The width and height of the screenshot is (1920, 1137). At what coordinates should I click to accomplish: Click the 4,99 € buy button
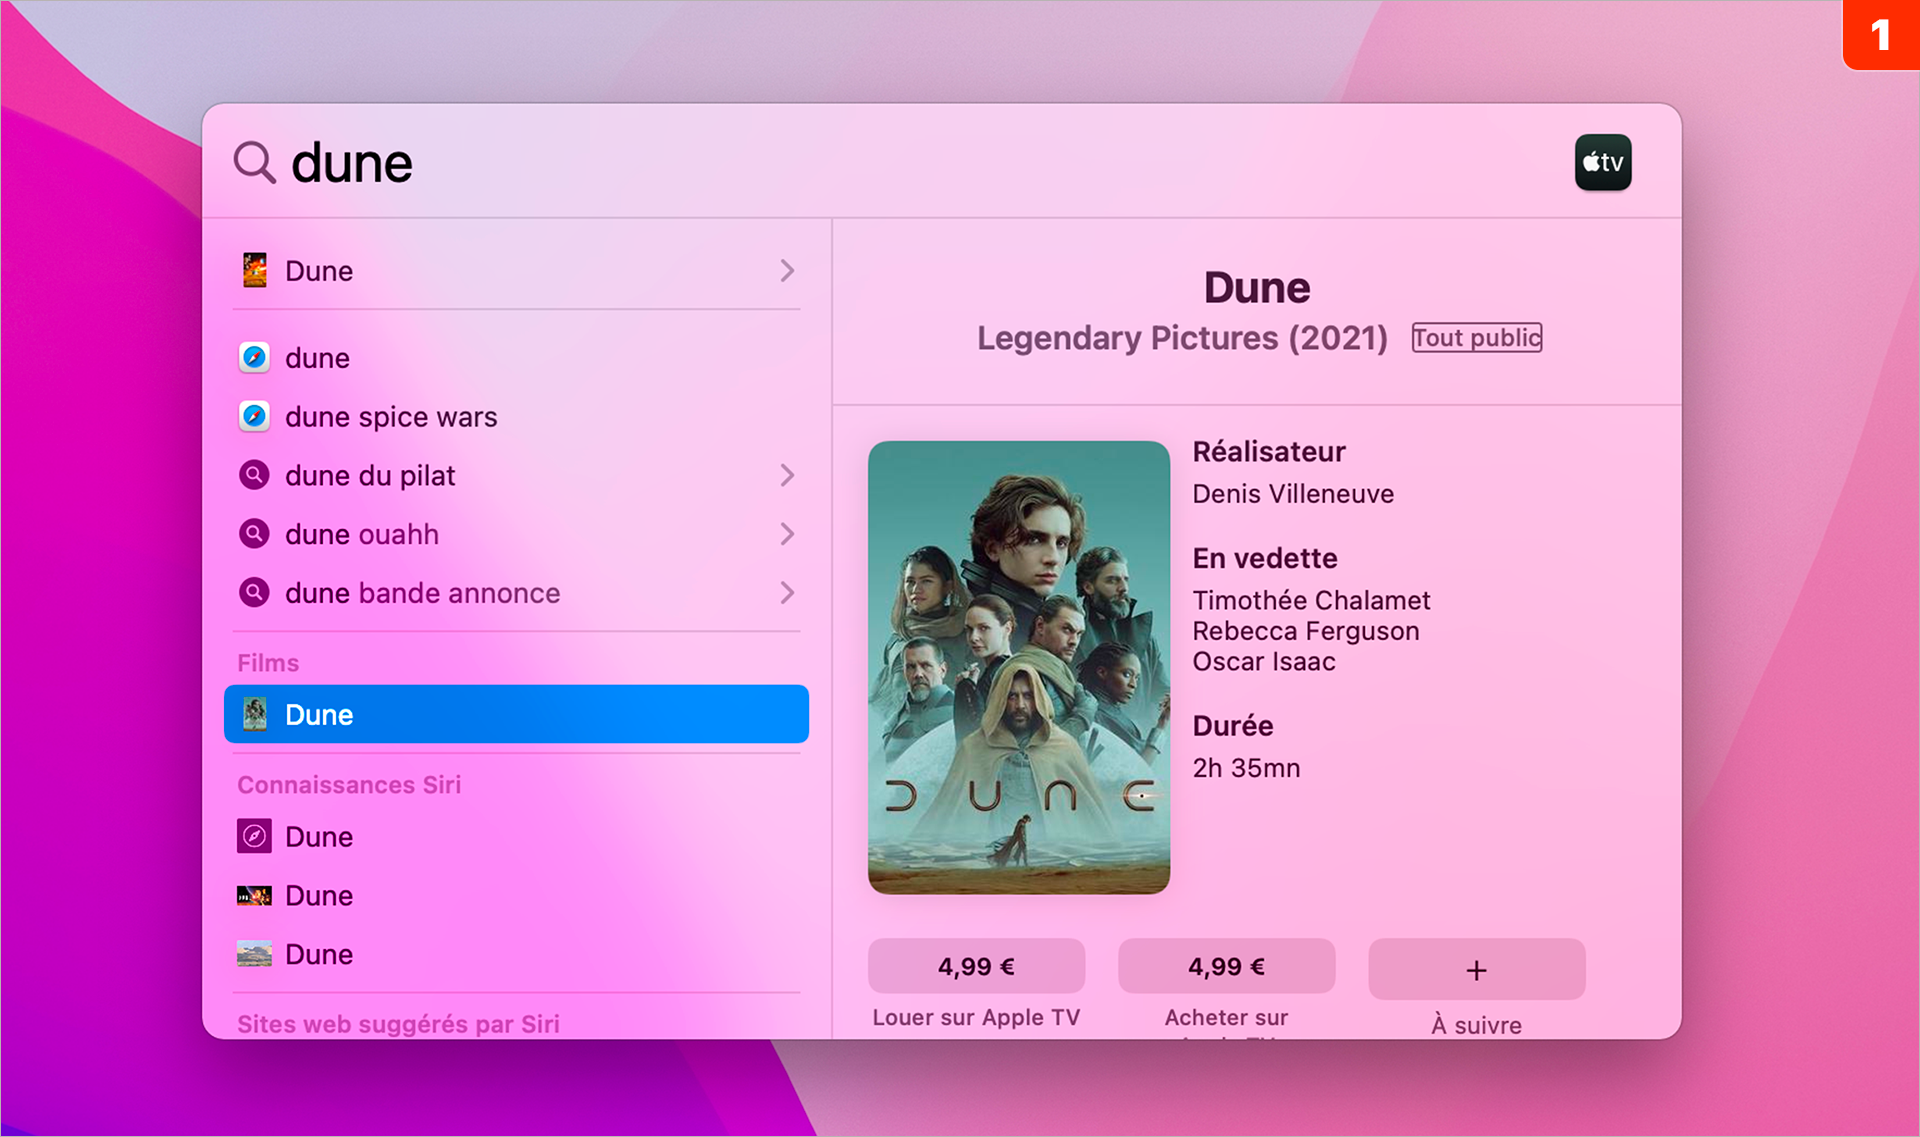pyautogui.click(x=1226, y=966)
